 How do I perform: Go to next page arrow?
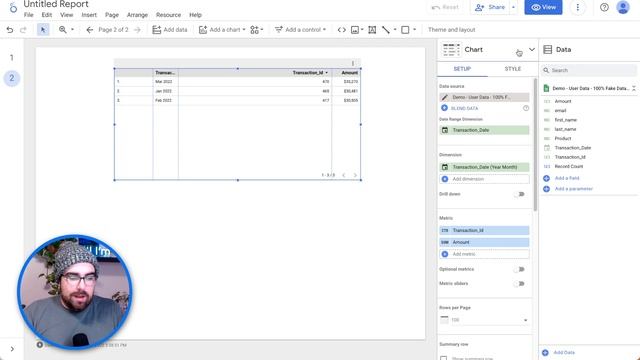[x=137, y=30]
